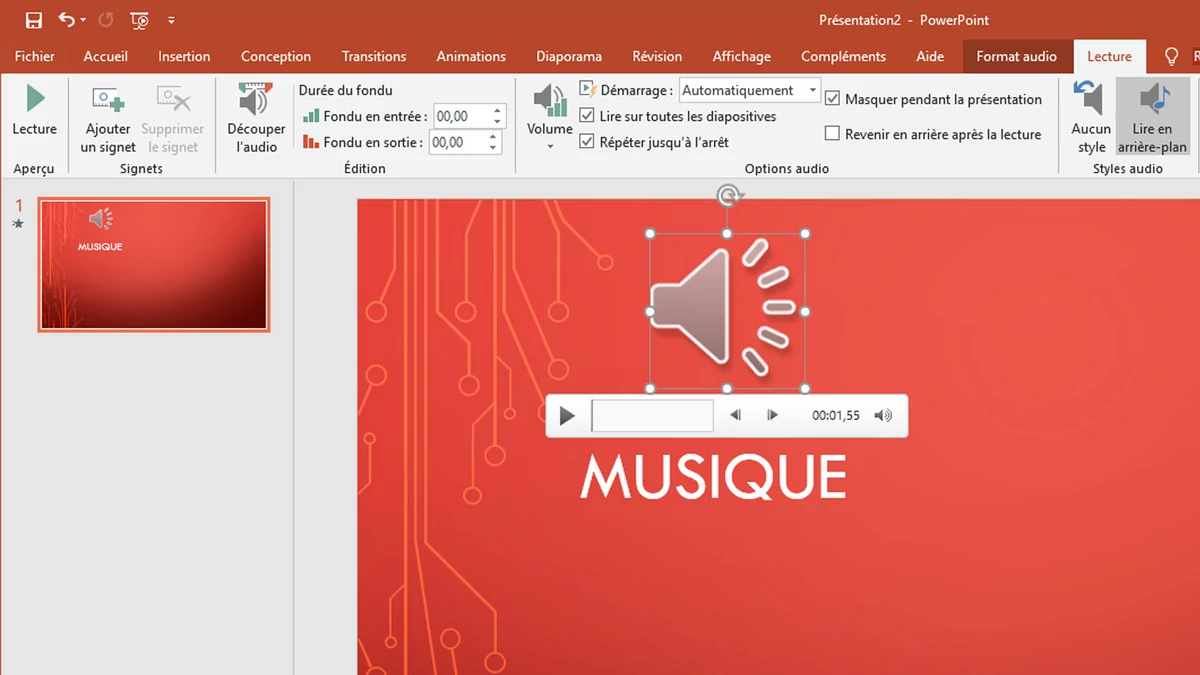Click the Lecture preview play icon
The height and width of the screenshot is (675, 1200).
tap(35, 99)
